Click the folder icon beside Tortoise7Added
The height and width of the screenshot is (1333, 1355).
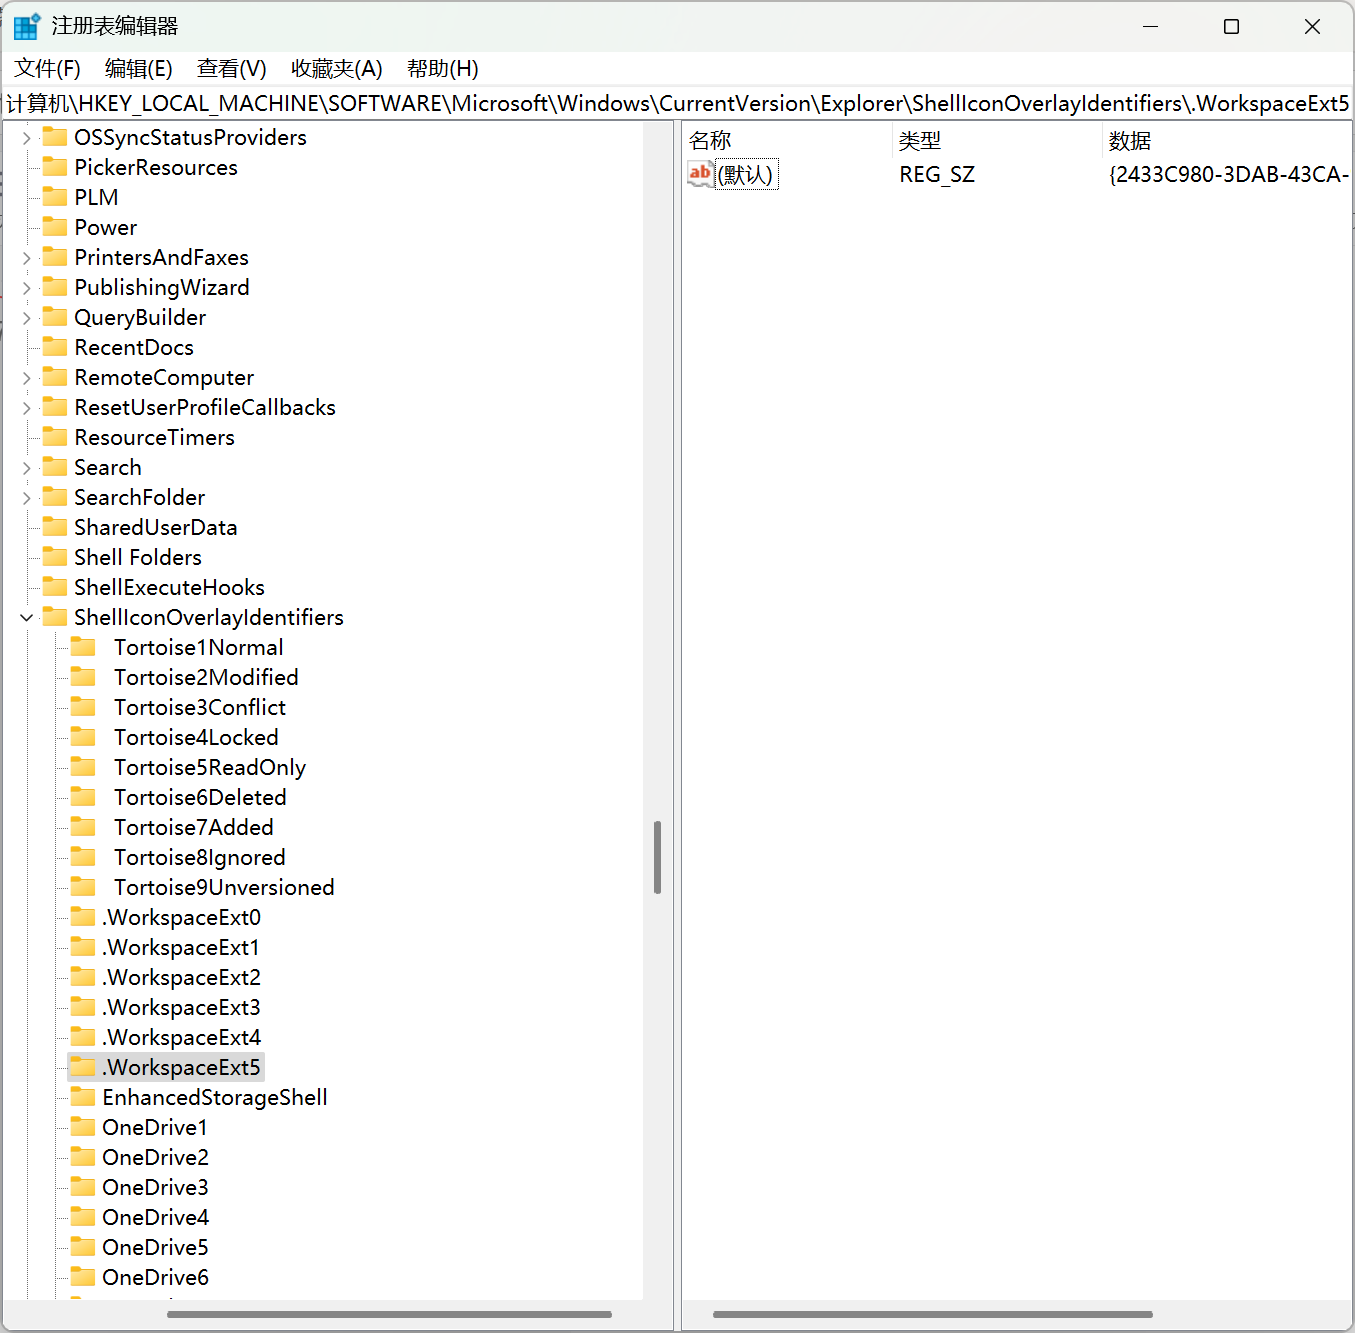tap(83, 827)
